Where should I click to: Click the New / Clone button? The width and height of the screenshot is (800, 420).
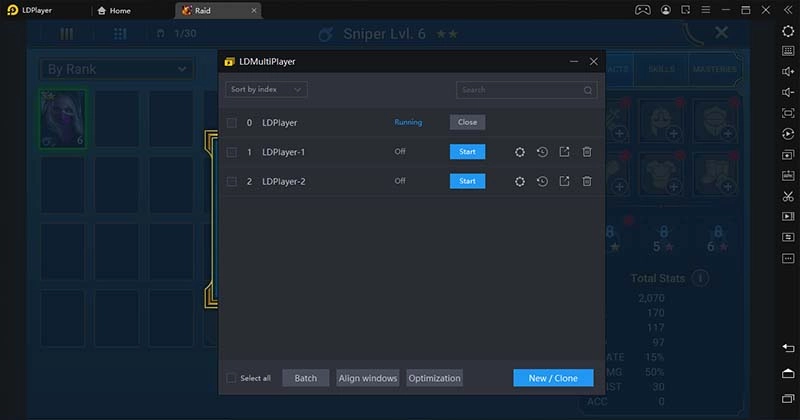[x=553, y=378]
